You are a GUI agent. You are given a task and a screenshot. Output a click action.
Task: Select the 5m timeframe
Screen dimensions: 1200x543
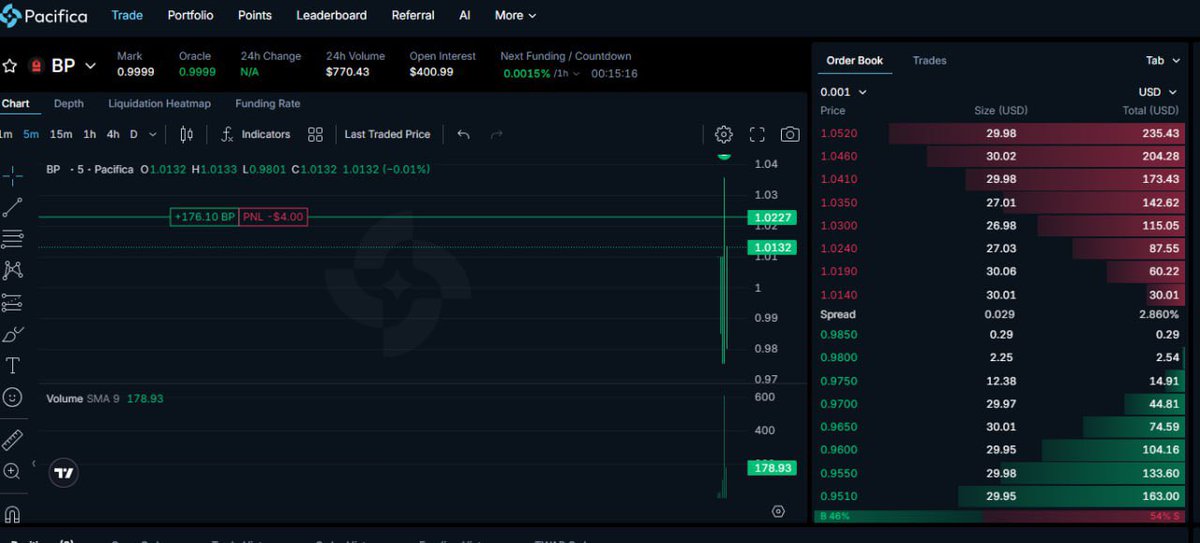click(31, 134)
